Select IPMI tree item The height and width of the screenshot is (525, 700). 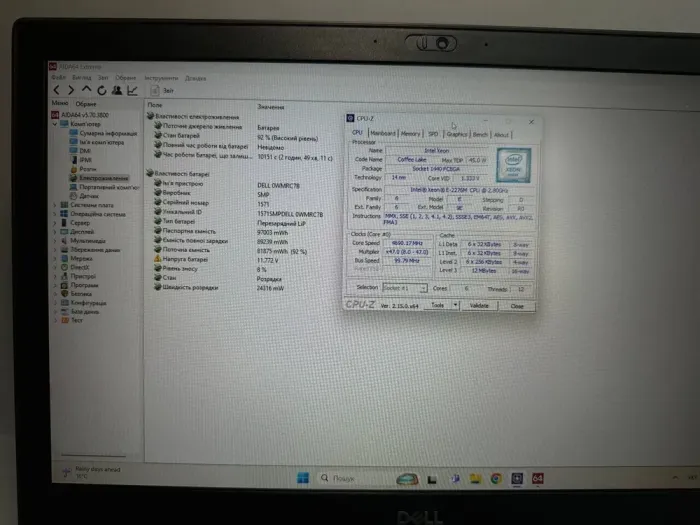coord(81,160)
